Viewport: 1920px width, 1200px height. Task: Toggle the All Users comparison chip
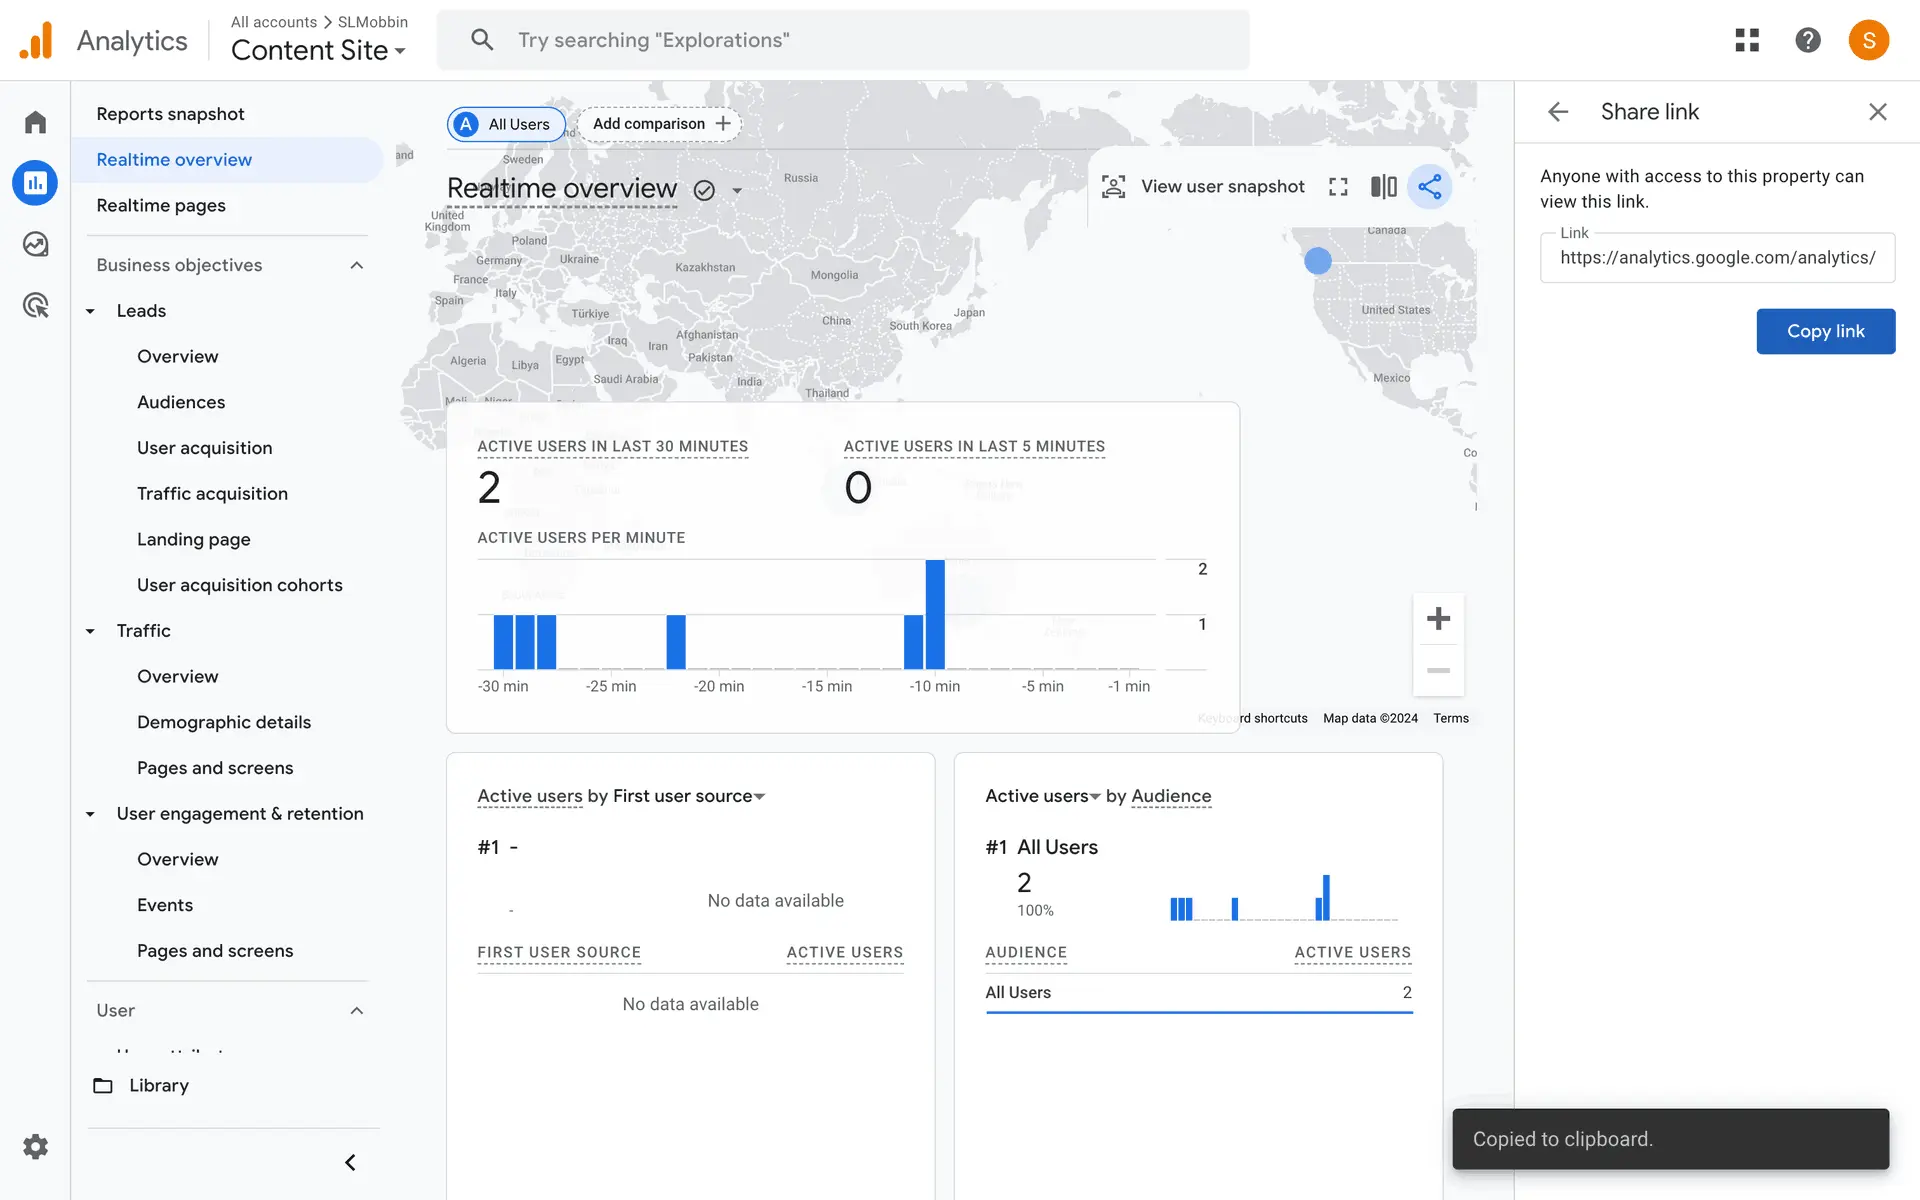[x=506, y=124]
